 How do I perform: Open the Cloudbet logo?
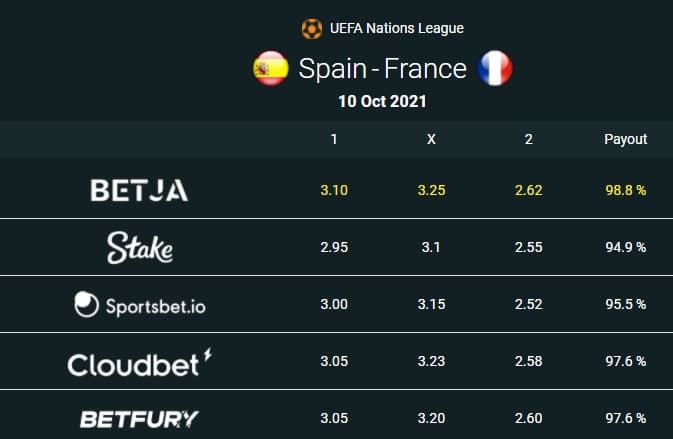pos(139,362)
